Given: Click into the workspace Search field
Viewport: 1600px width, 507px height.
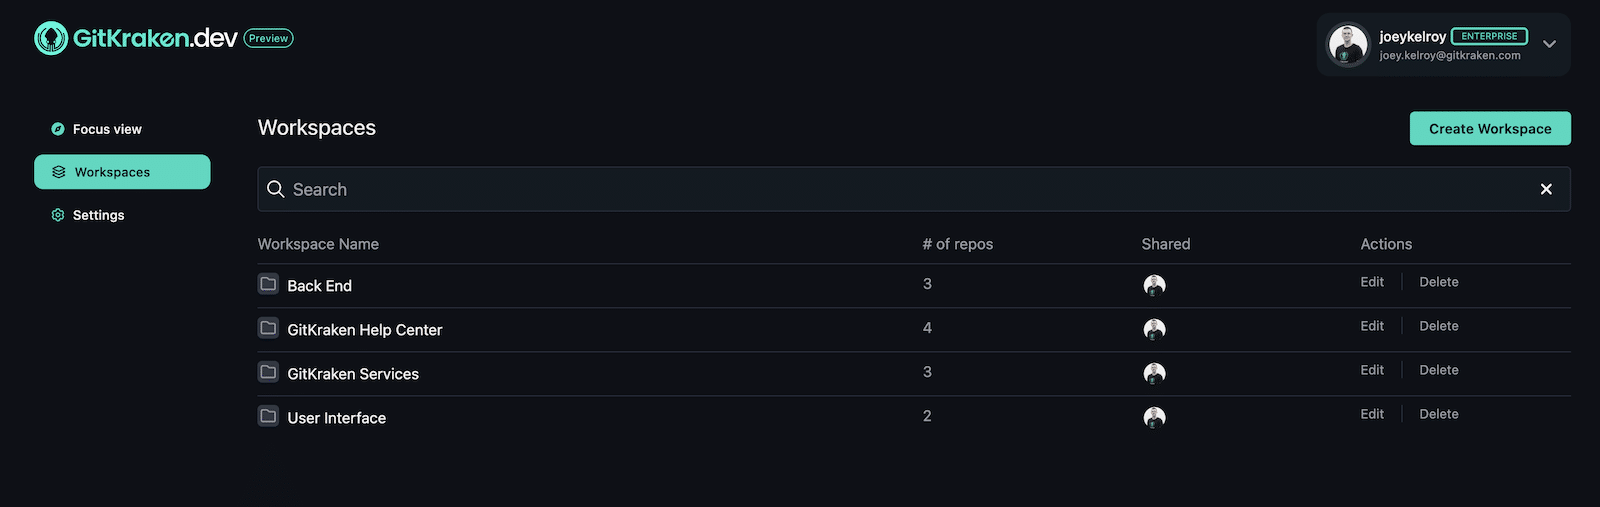Looking at the screenshot, I should (914, 189).
